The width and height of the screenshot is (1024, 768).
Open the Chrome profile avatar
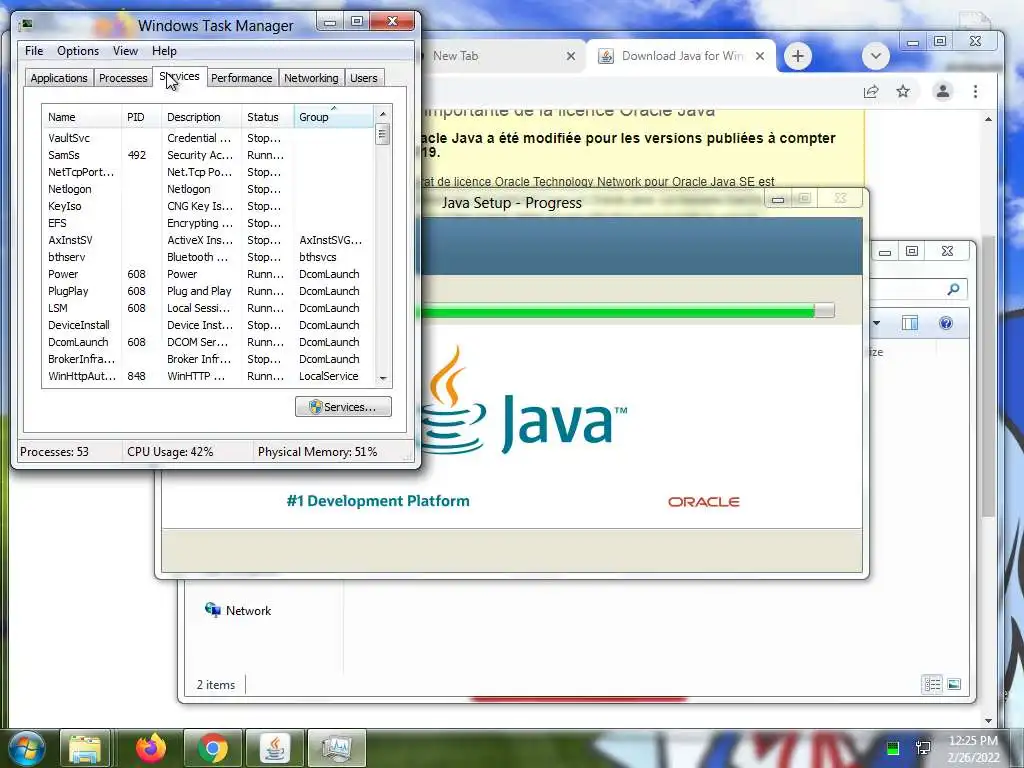[x=942, y=91]
